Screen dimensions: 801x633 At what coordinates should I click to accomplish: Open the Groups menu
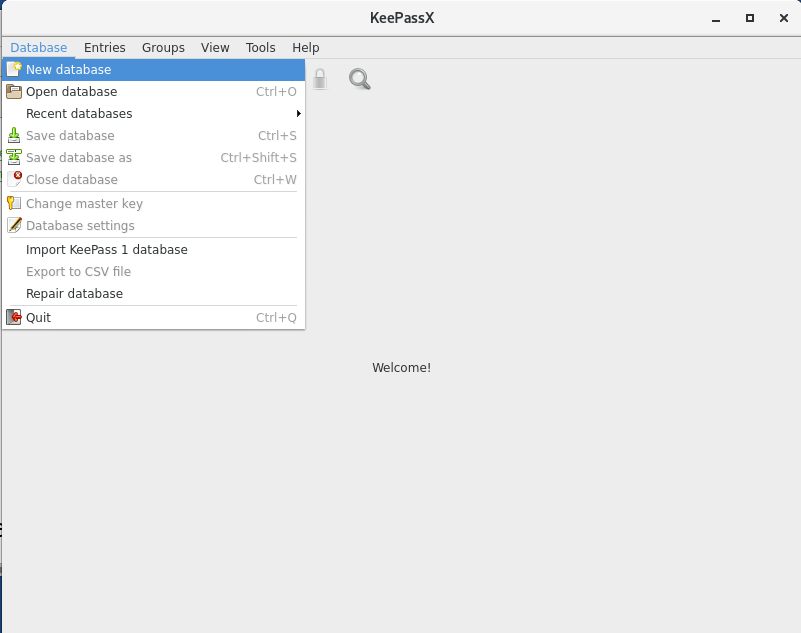163,48
